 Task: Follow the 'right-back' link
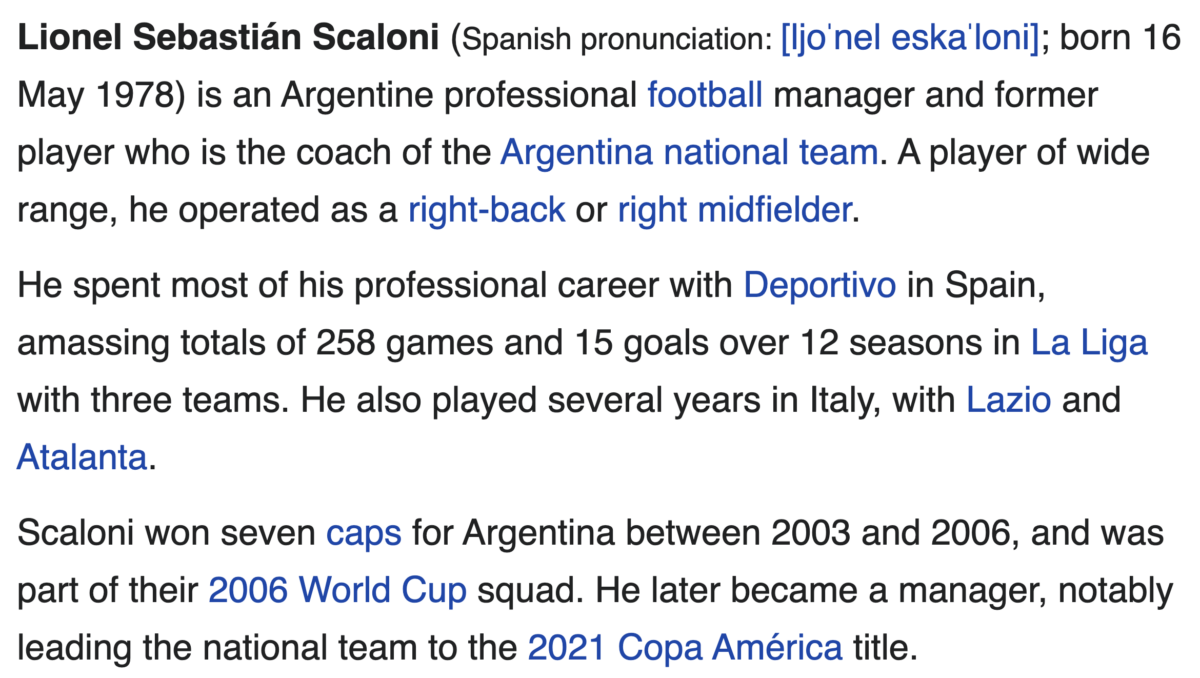click(x=487, y=210)
